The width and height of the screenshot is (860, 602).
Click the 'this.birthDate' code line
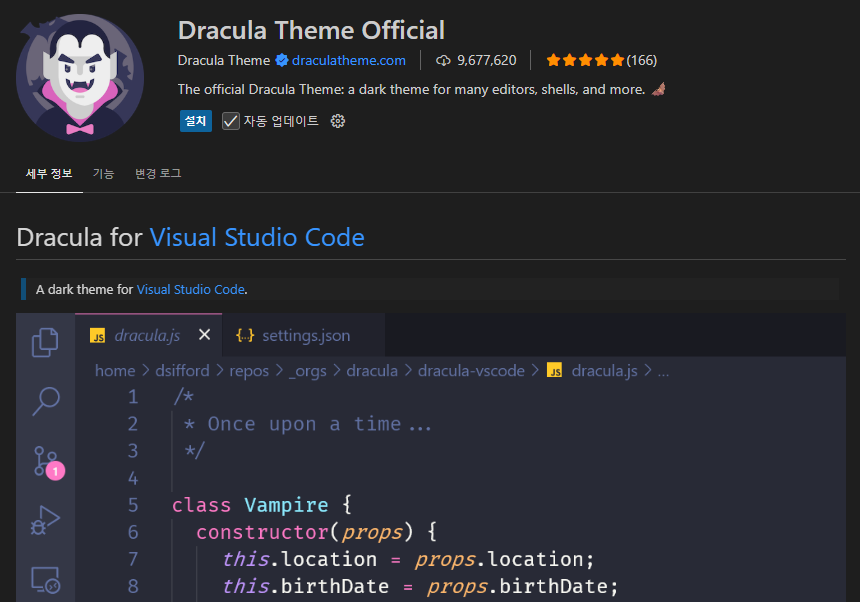pyautogui.click(x=420, y=586)
